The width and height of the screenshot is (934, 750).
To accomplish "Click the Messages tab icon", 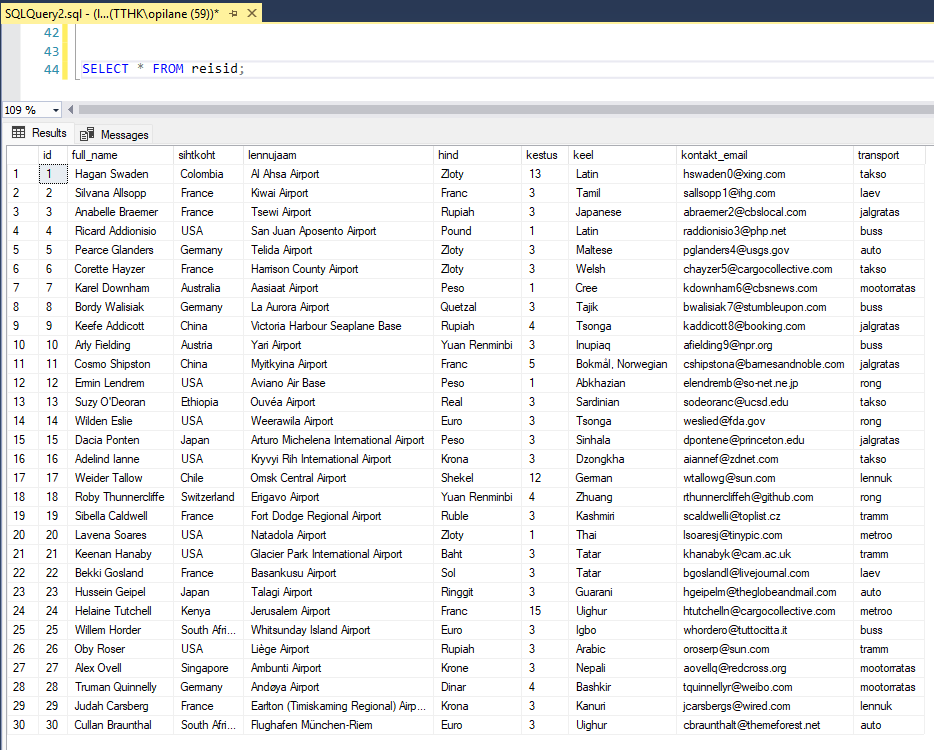I will [87, 134].
